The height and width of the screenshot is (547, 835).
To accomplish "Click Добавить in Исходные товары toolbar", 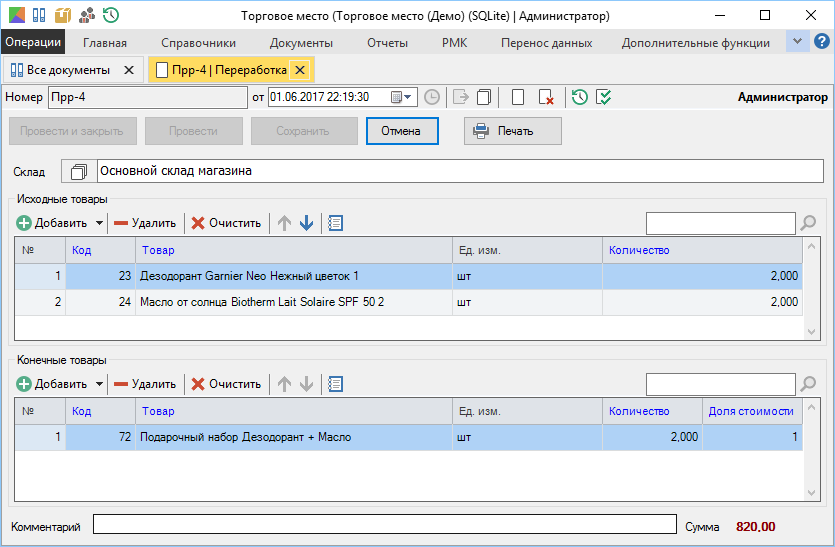I will point(52,223).
